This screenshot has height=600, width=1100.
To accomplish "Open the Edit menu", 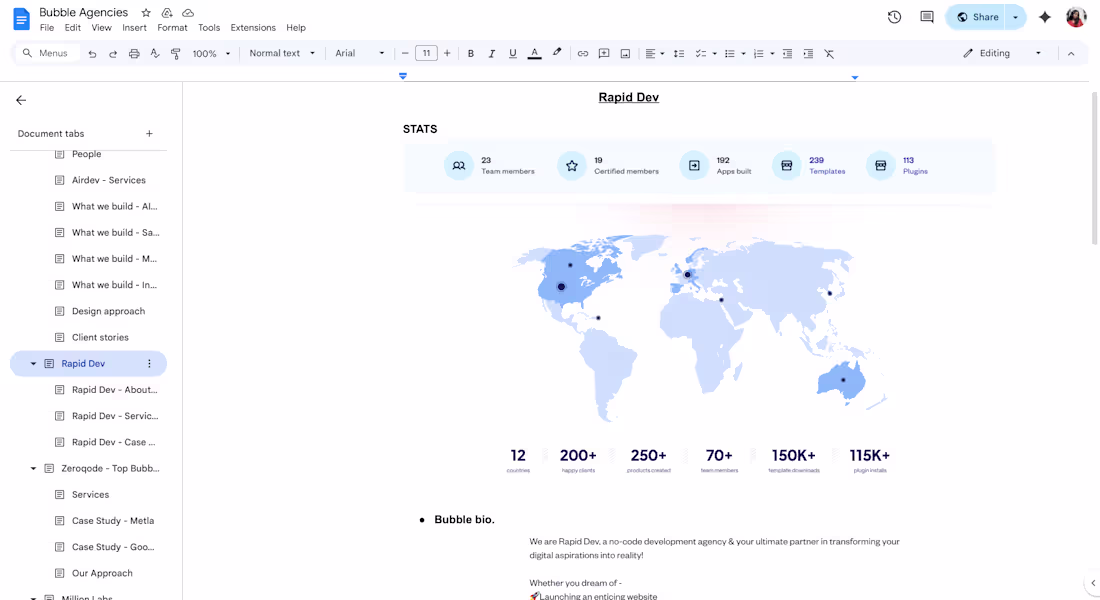I will tap(72, 28).
